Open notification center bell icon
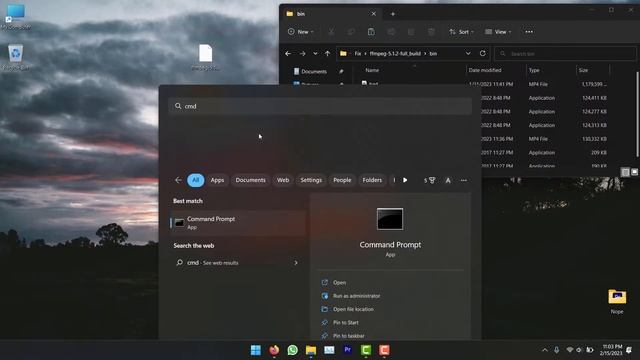 [629, 350]
